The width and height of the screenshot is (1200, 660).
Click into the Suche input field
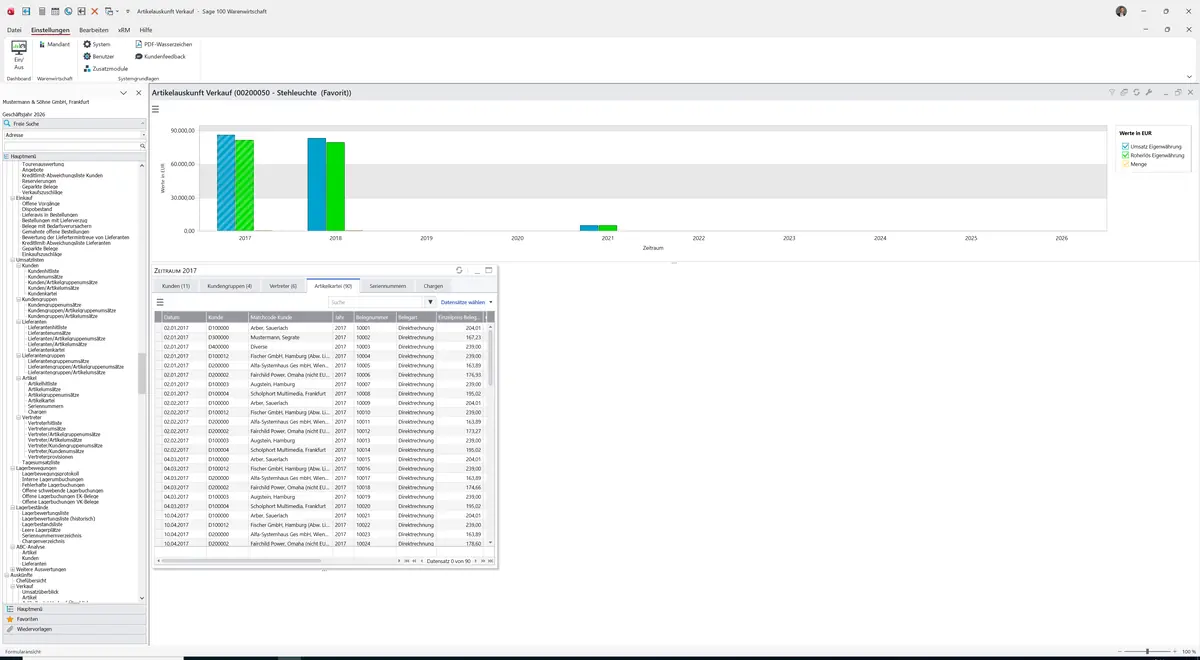pos(376,301)
